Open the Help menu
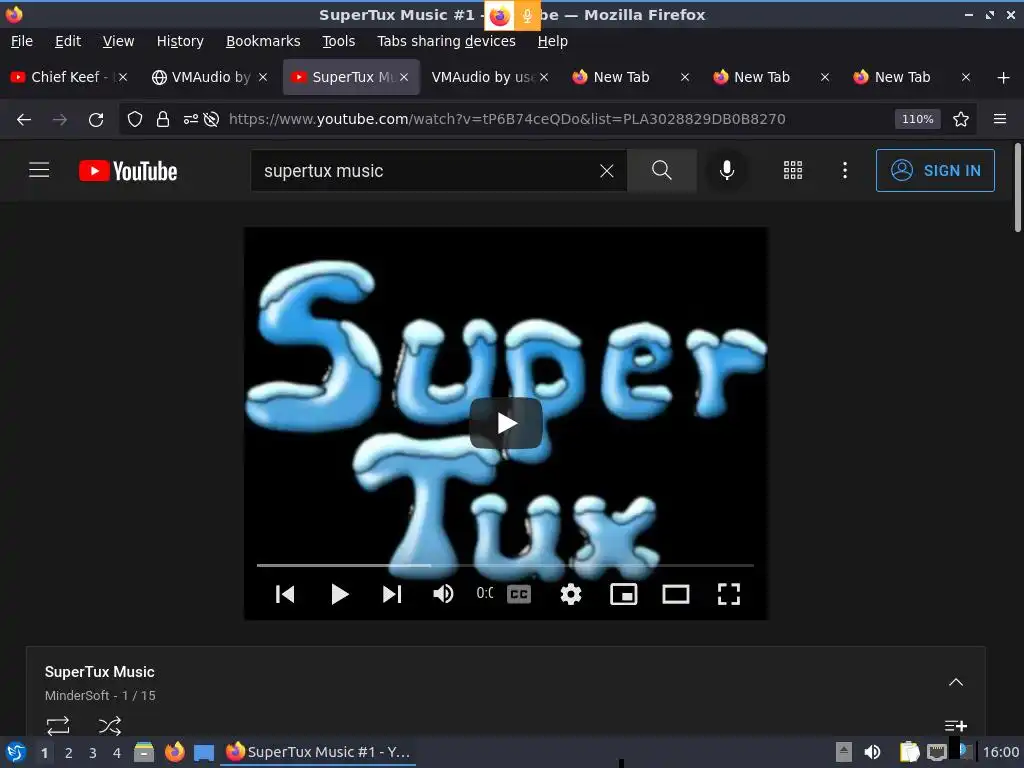Image resolution: width=1024 pixels, height=768 pixels. tap(552, 41)
